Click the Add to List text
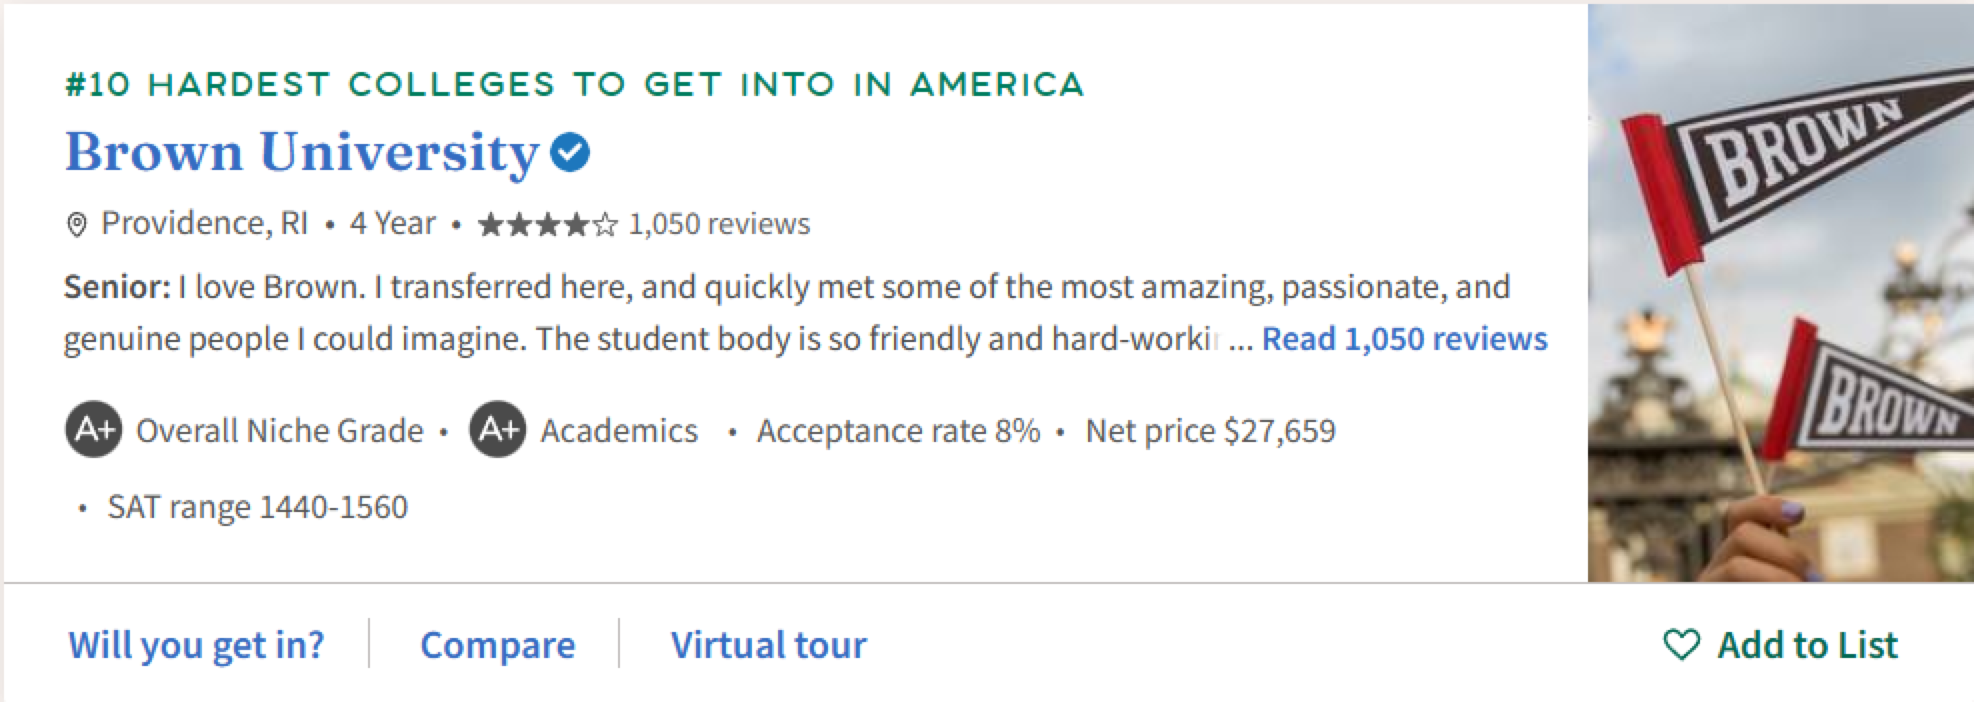Image resolution: width=1974 pixels, height=702 pixels. [x=1807, y=645]
